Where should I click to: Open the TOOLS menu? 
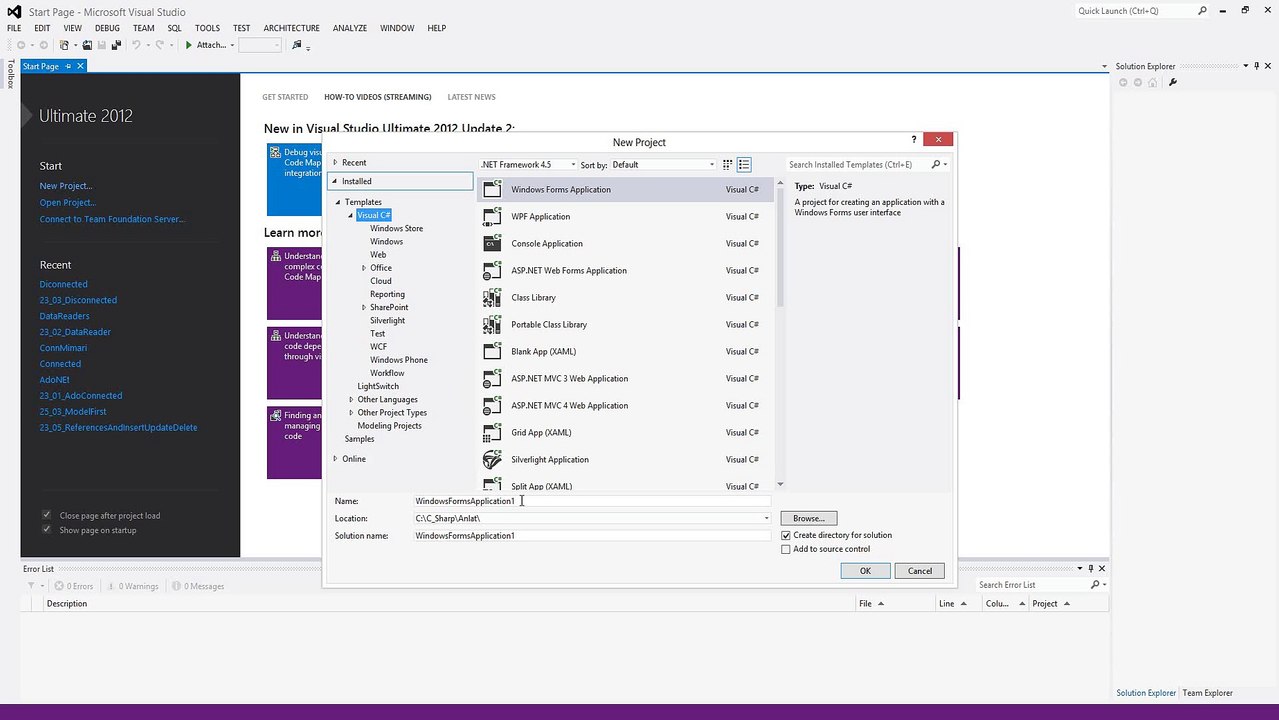point(207,28)
